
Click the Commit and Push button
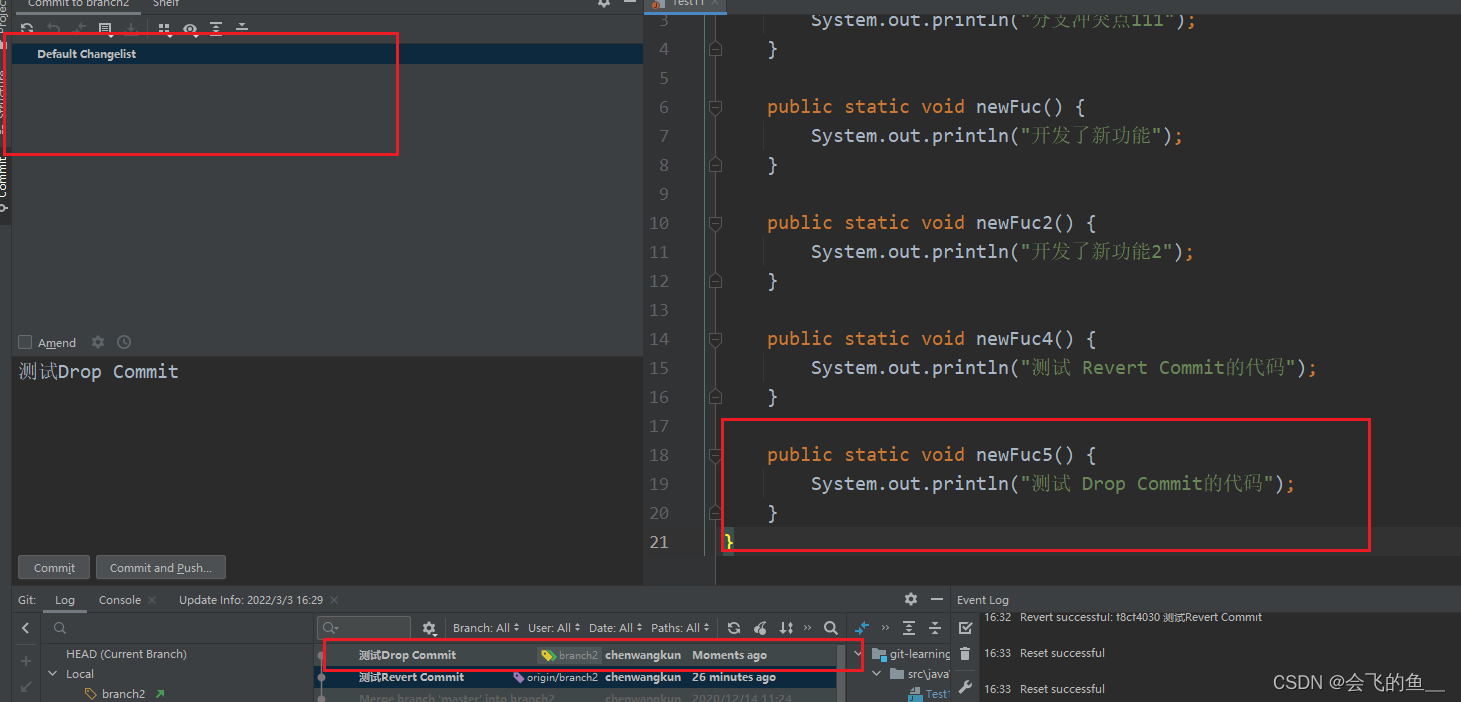click(161, 567)
